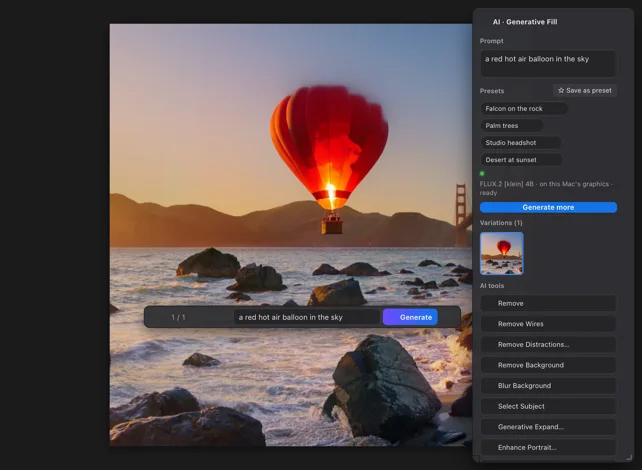The height and width of the screenshot is (470, 642).
Task: Open Generative Expand... tool
Action: 548,427
